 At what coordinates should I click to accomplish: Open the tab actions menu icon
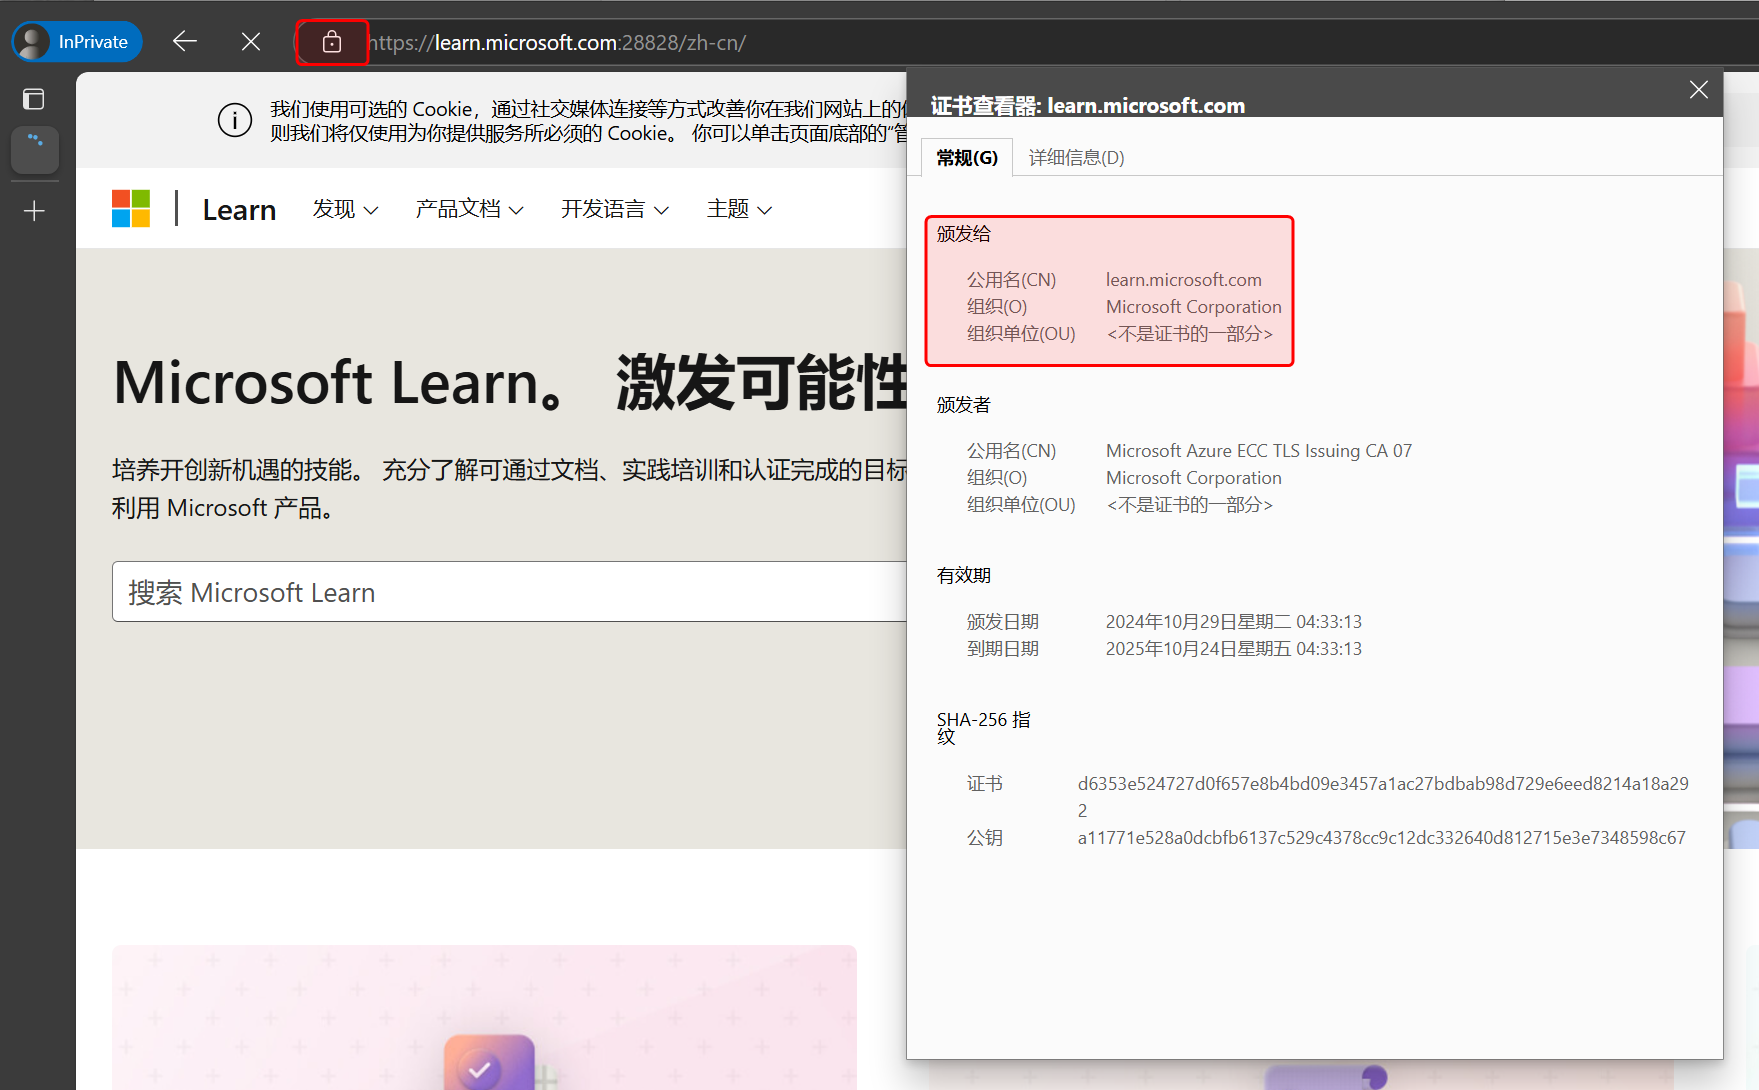coord(34,99)
